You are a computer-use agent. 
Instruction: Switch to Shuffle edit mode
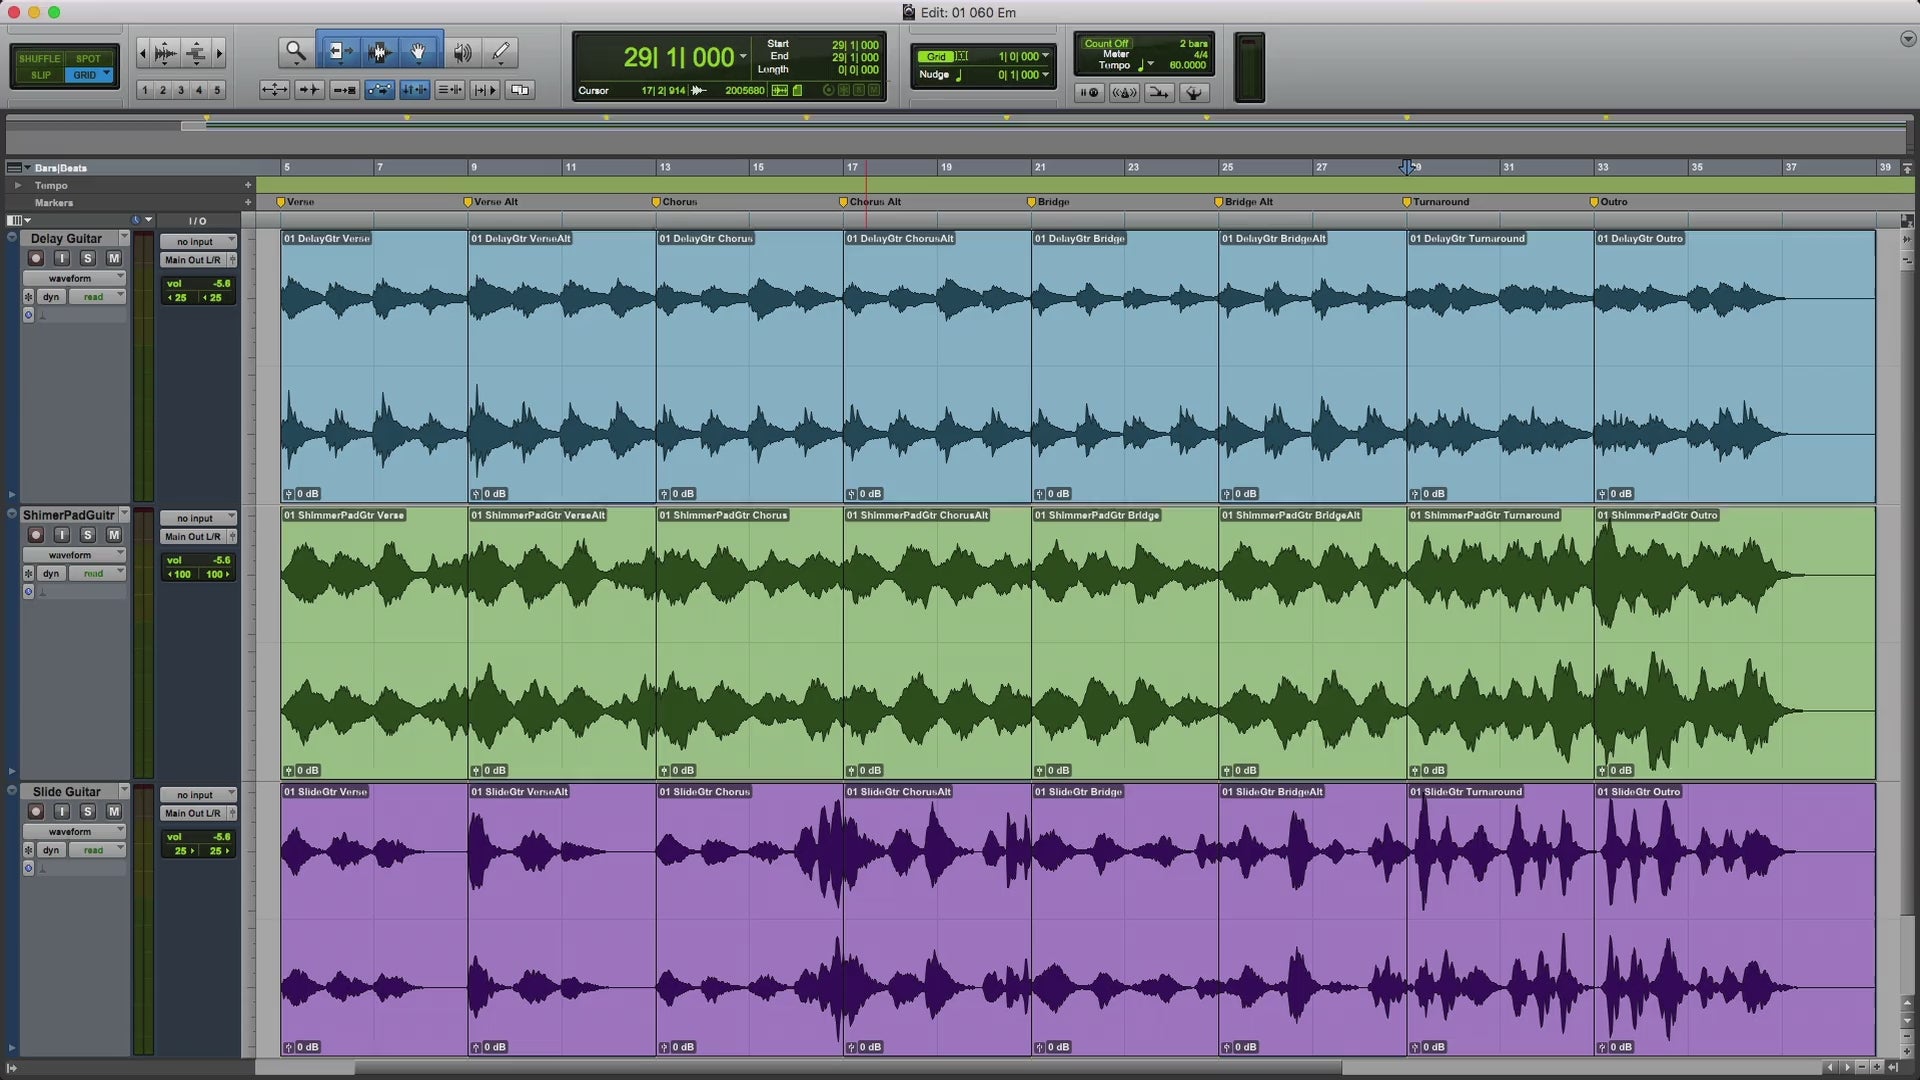(40, 59)
